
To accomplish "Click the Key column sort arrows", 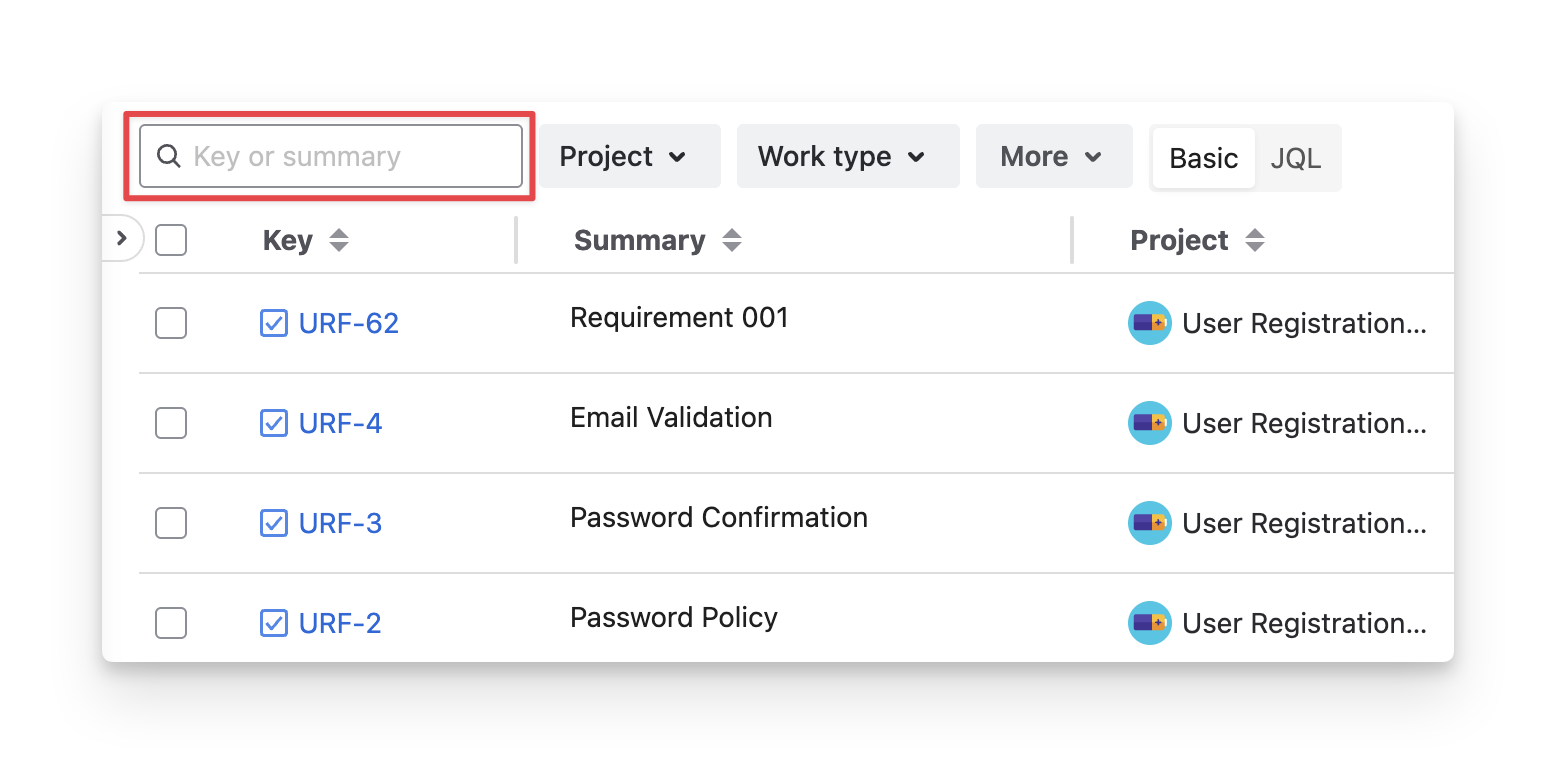I will [x=339, y=240].
